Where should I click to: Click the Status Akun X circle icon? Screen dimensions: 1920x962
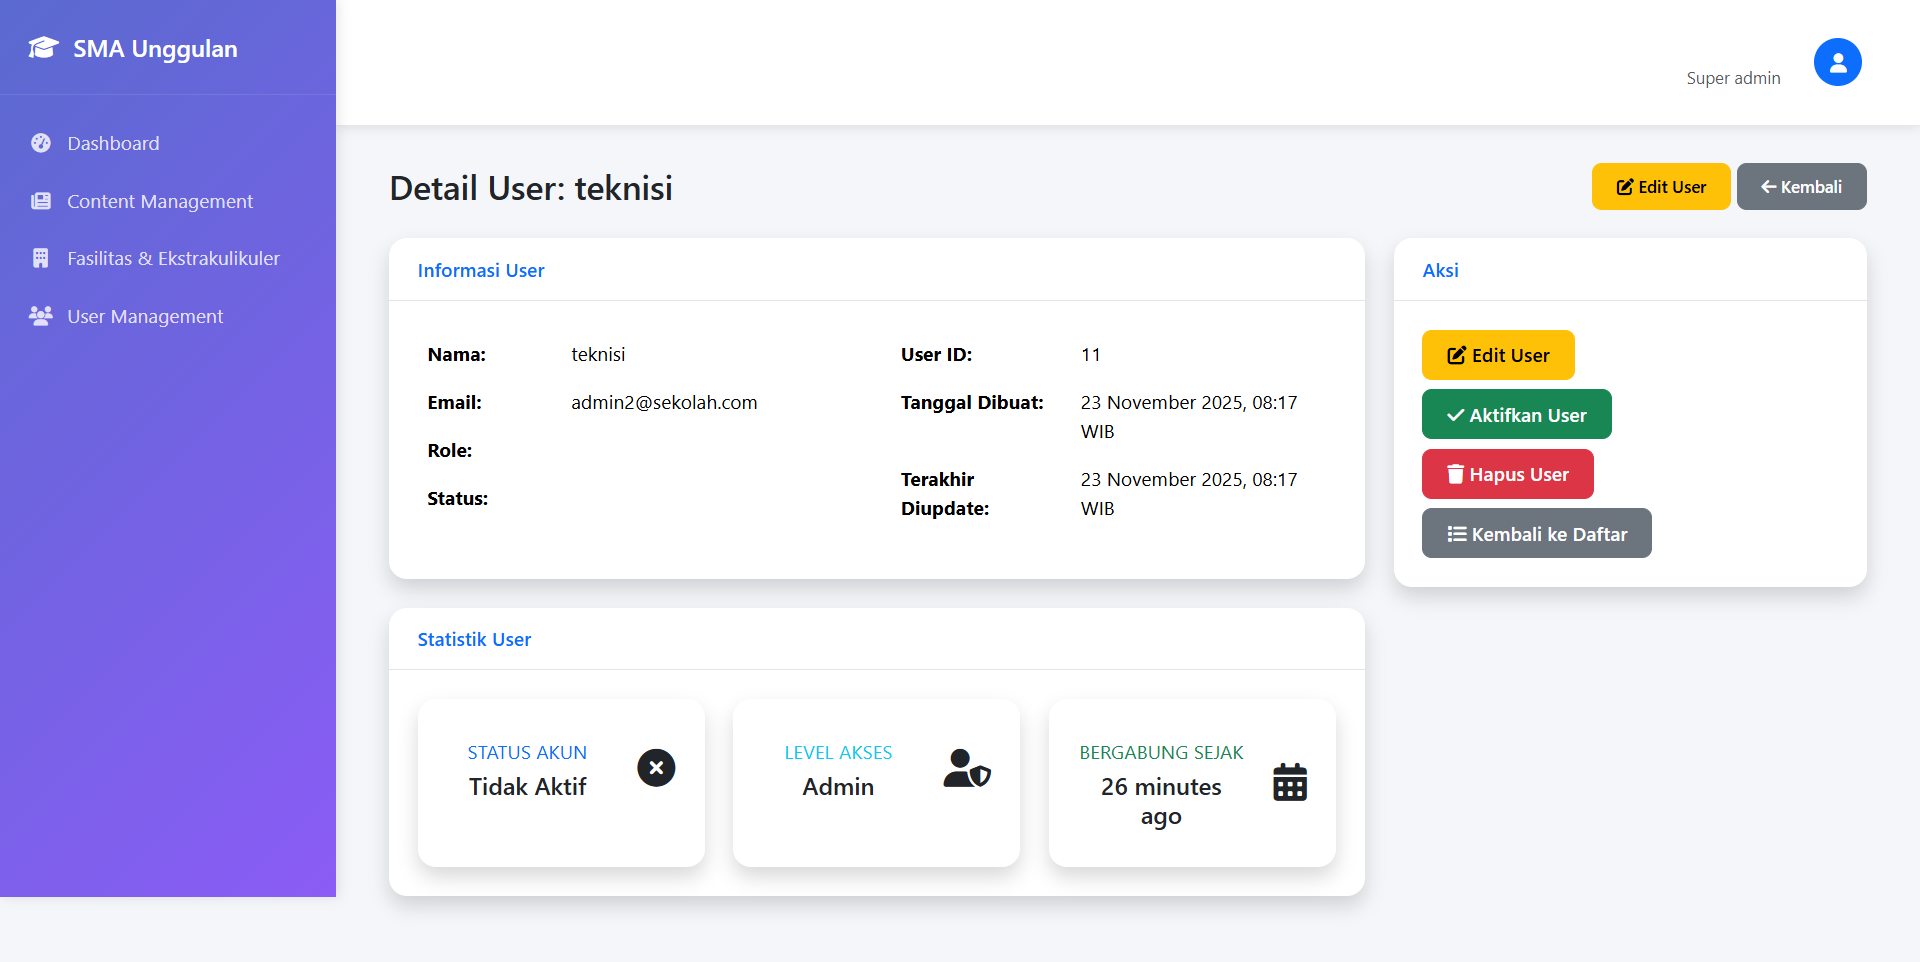[x=656, y=768]
